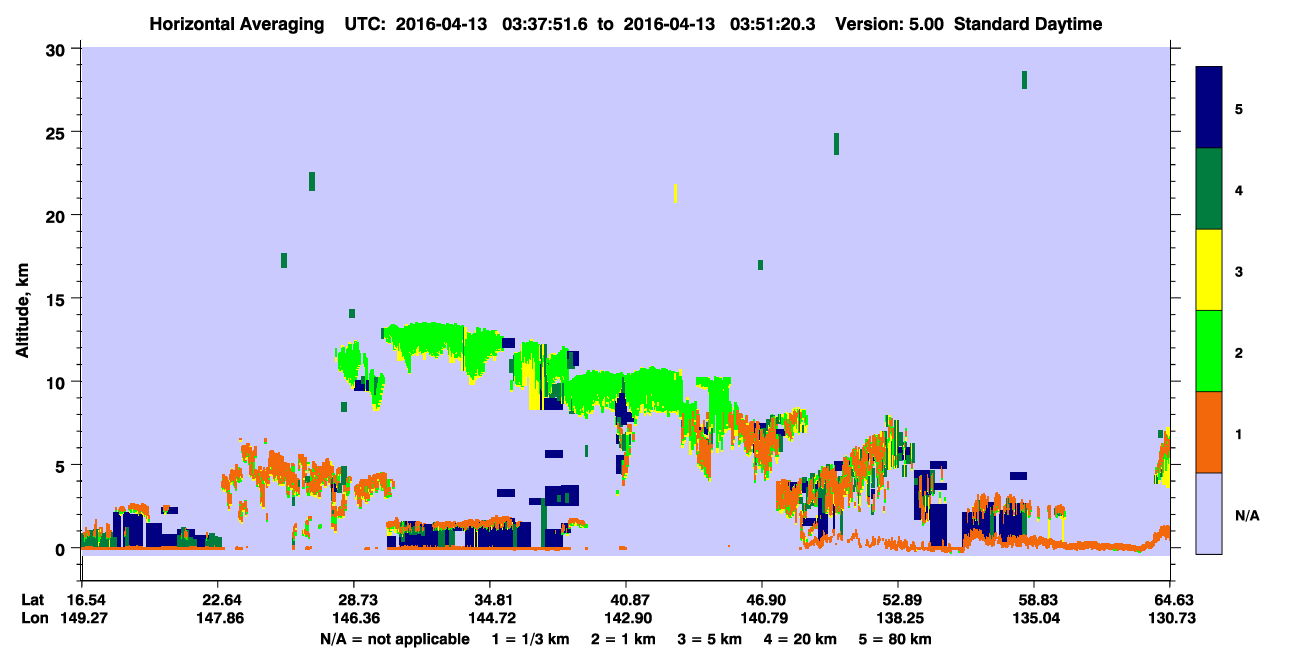This screenshot has height=667, width=1300.
Task: Click latitude value 28.73
Action: [x=353, y=600]
